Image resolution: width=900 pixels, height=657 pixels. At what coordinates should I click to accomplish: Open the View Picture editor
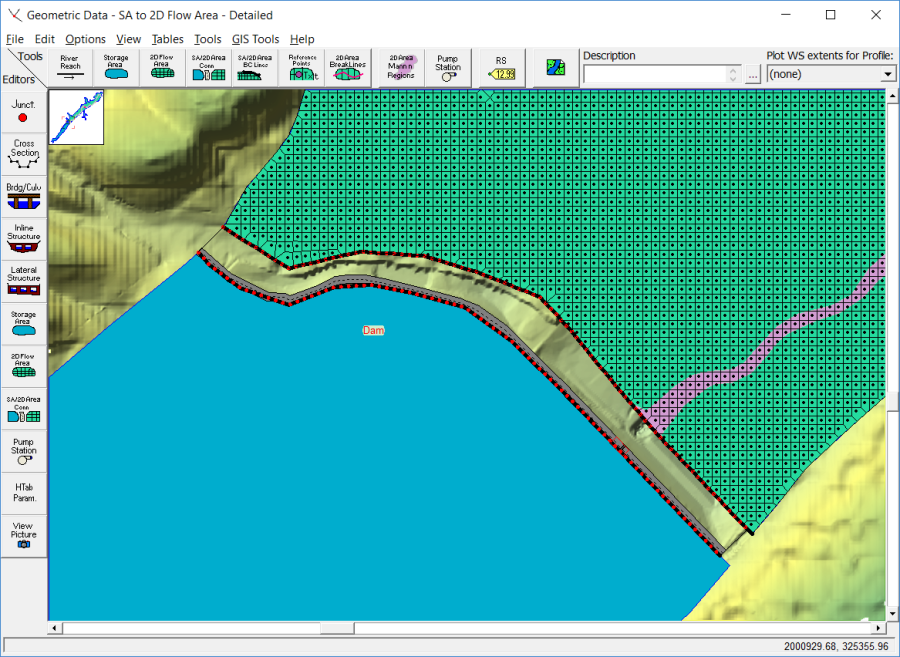pos(24,533)
